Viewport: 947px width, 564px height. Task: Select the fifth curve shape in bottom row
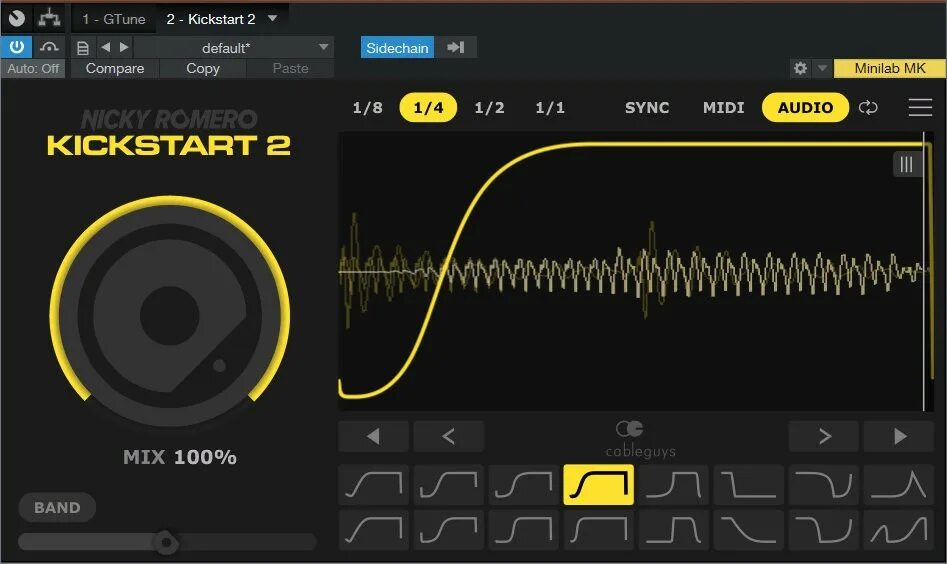673,530
